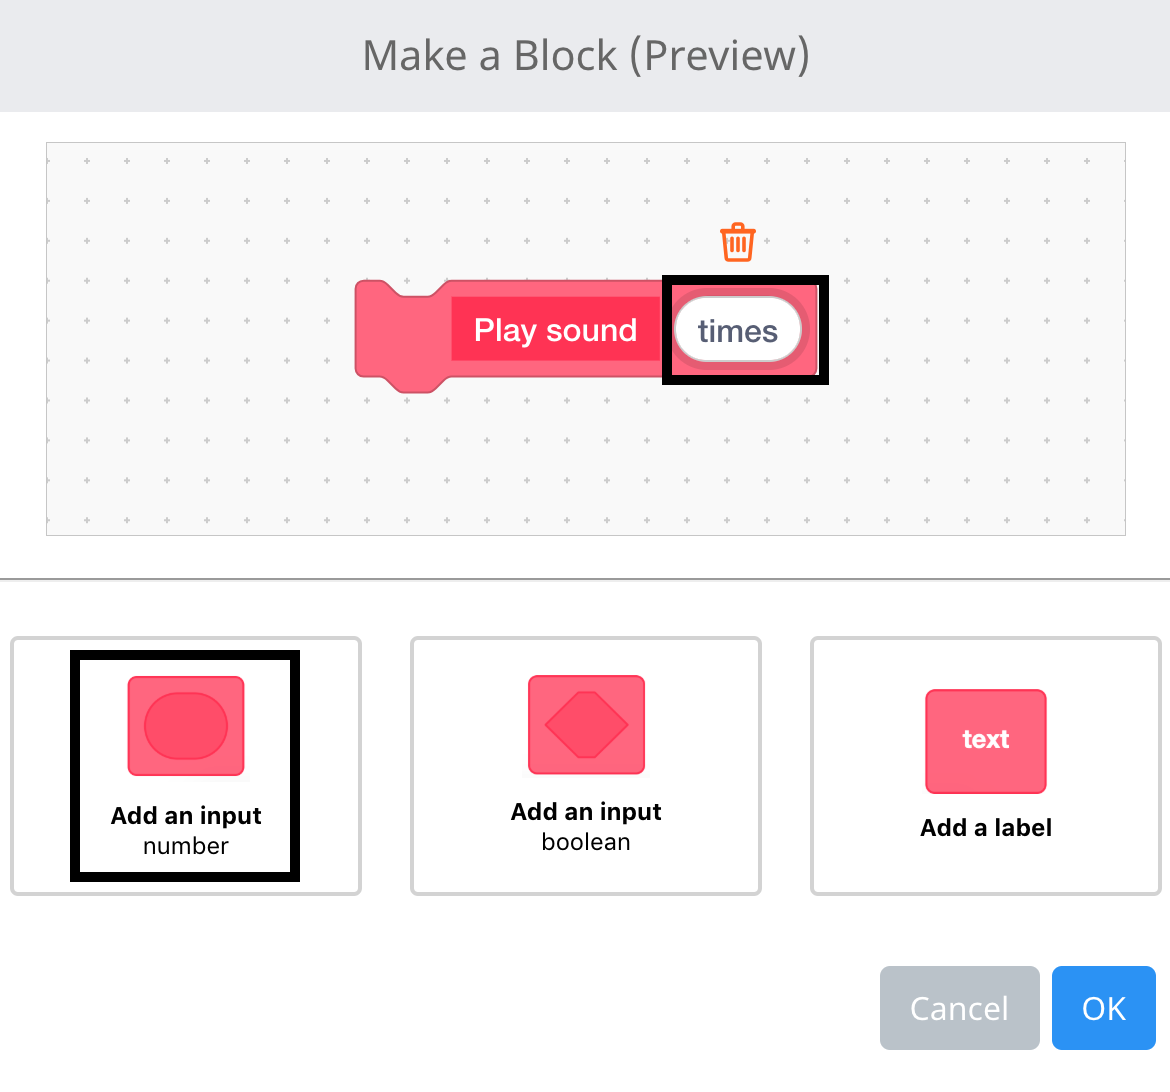Click the dotted preview canvas area
Viewport: 1170px width, 1092px height.
200,460
